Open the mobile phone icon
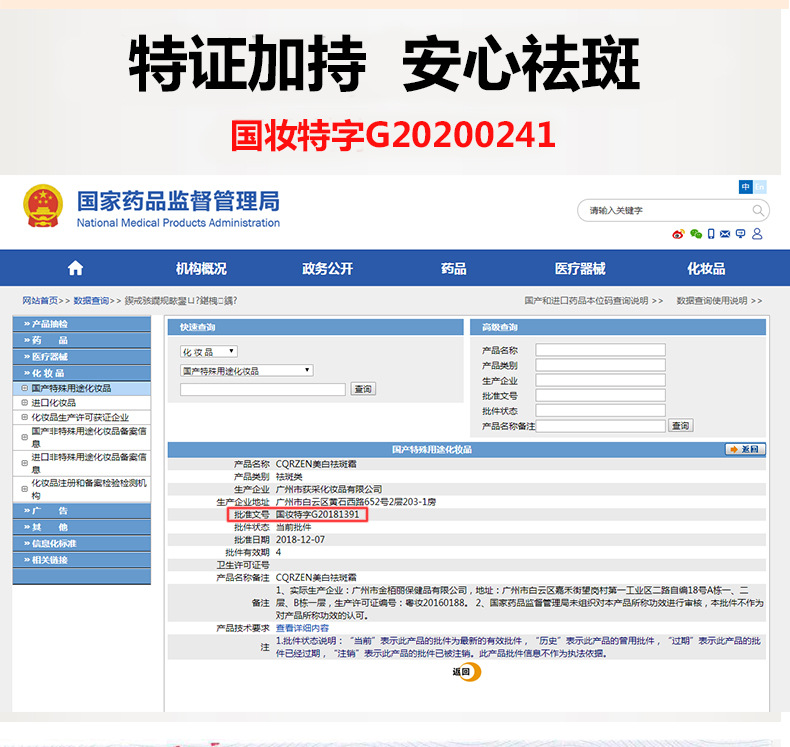The image size is (790, 747). [711, 234]
